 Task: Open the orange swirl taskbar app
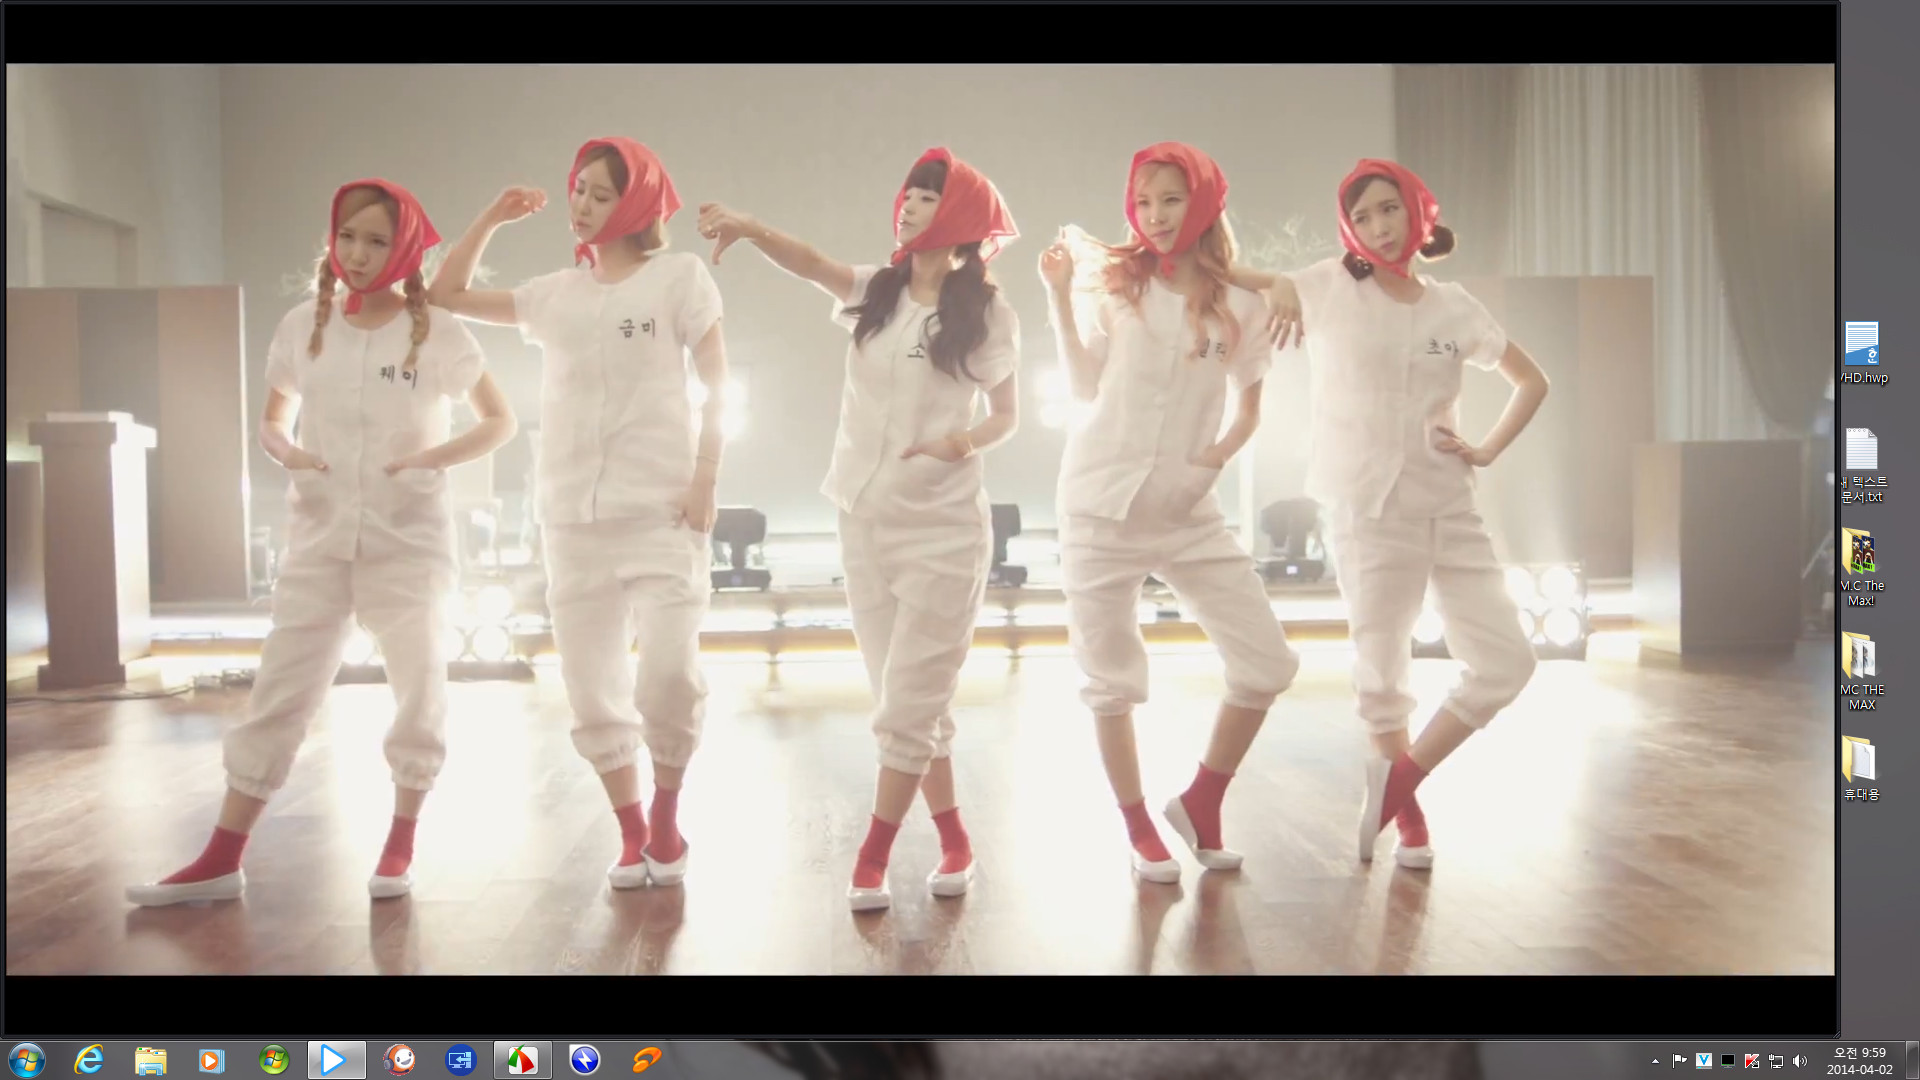(646, 1060)
